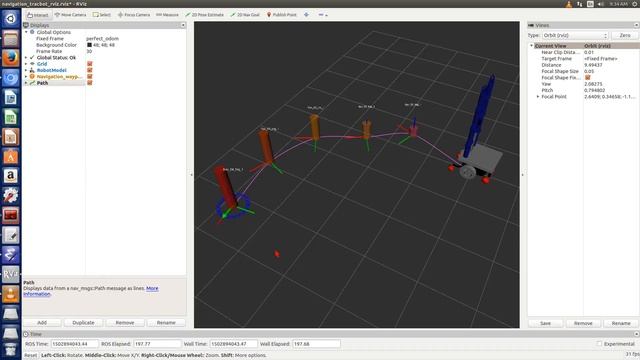Pick the Measure tool
Image resolution: width=640 pixels, height=360 pixels.
click(167, 15)
